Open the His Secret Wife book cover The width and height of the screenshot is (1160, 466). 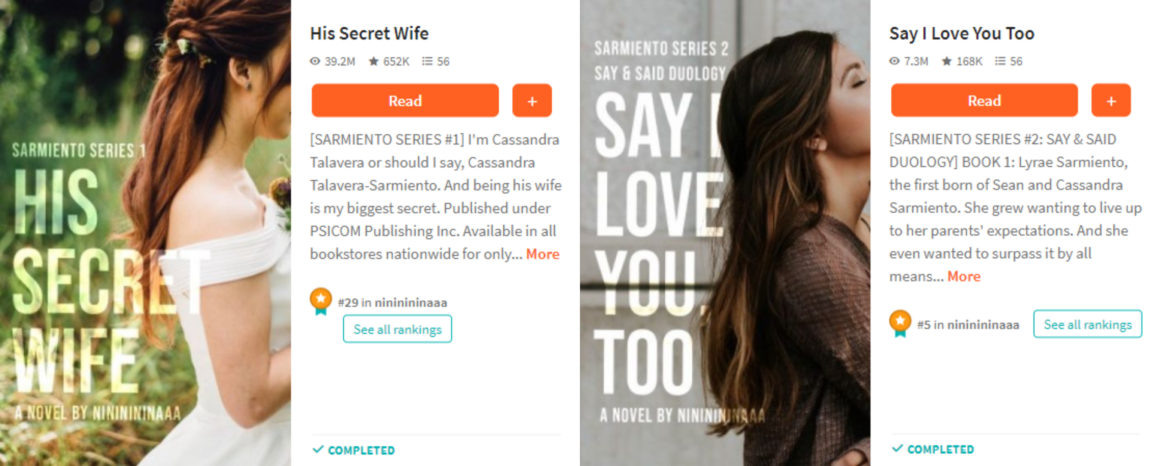tap(145, 233)
